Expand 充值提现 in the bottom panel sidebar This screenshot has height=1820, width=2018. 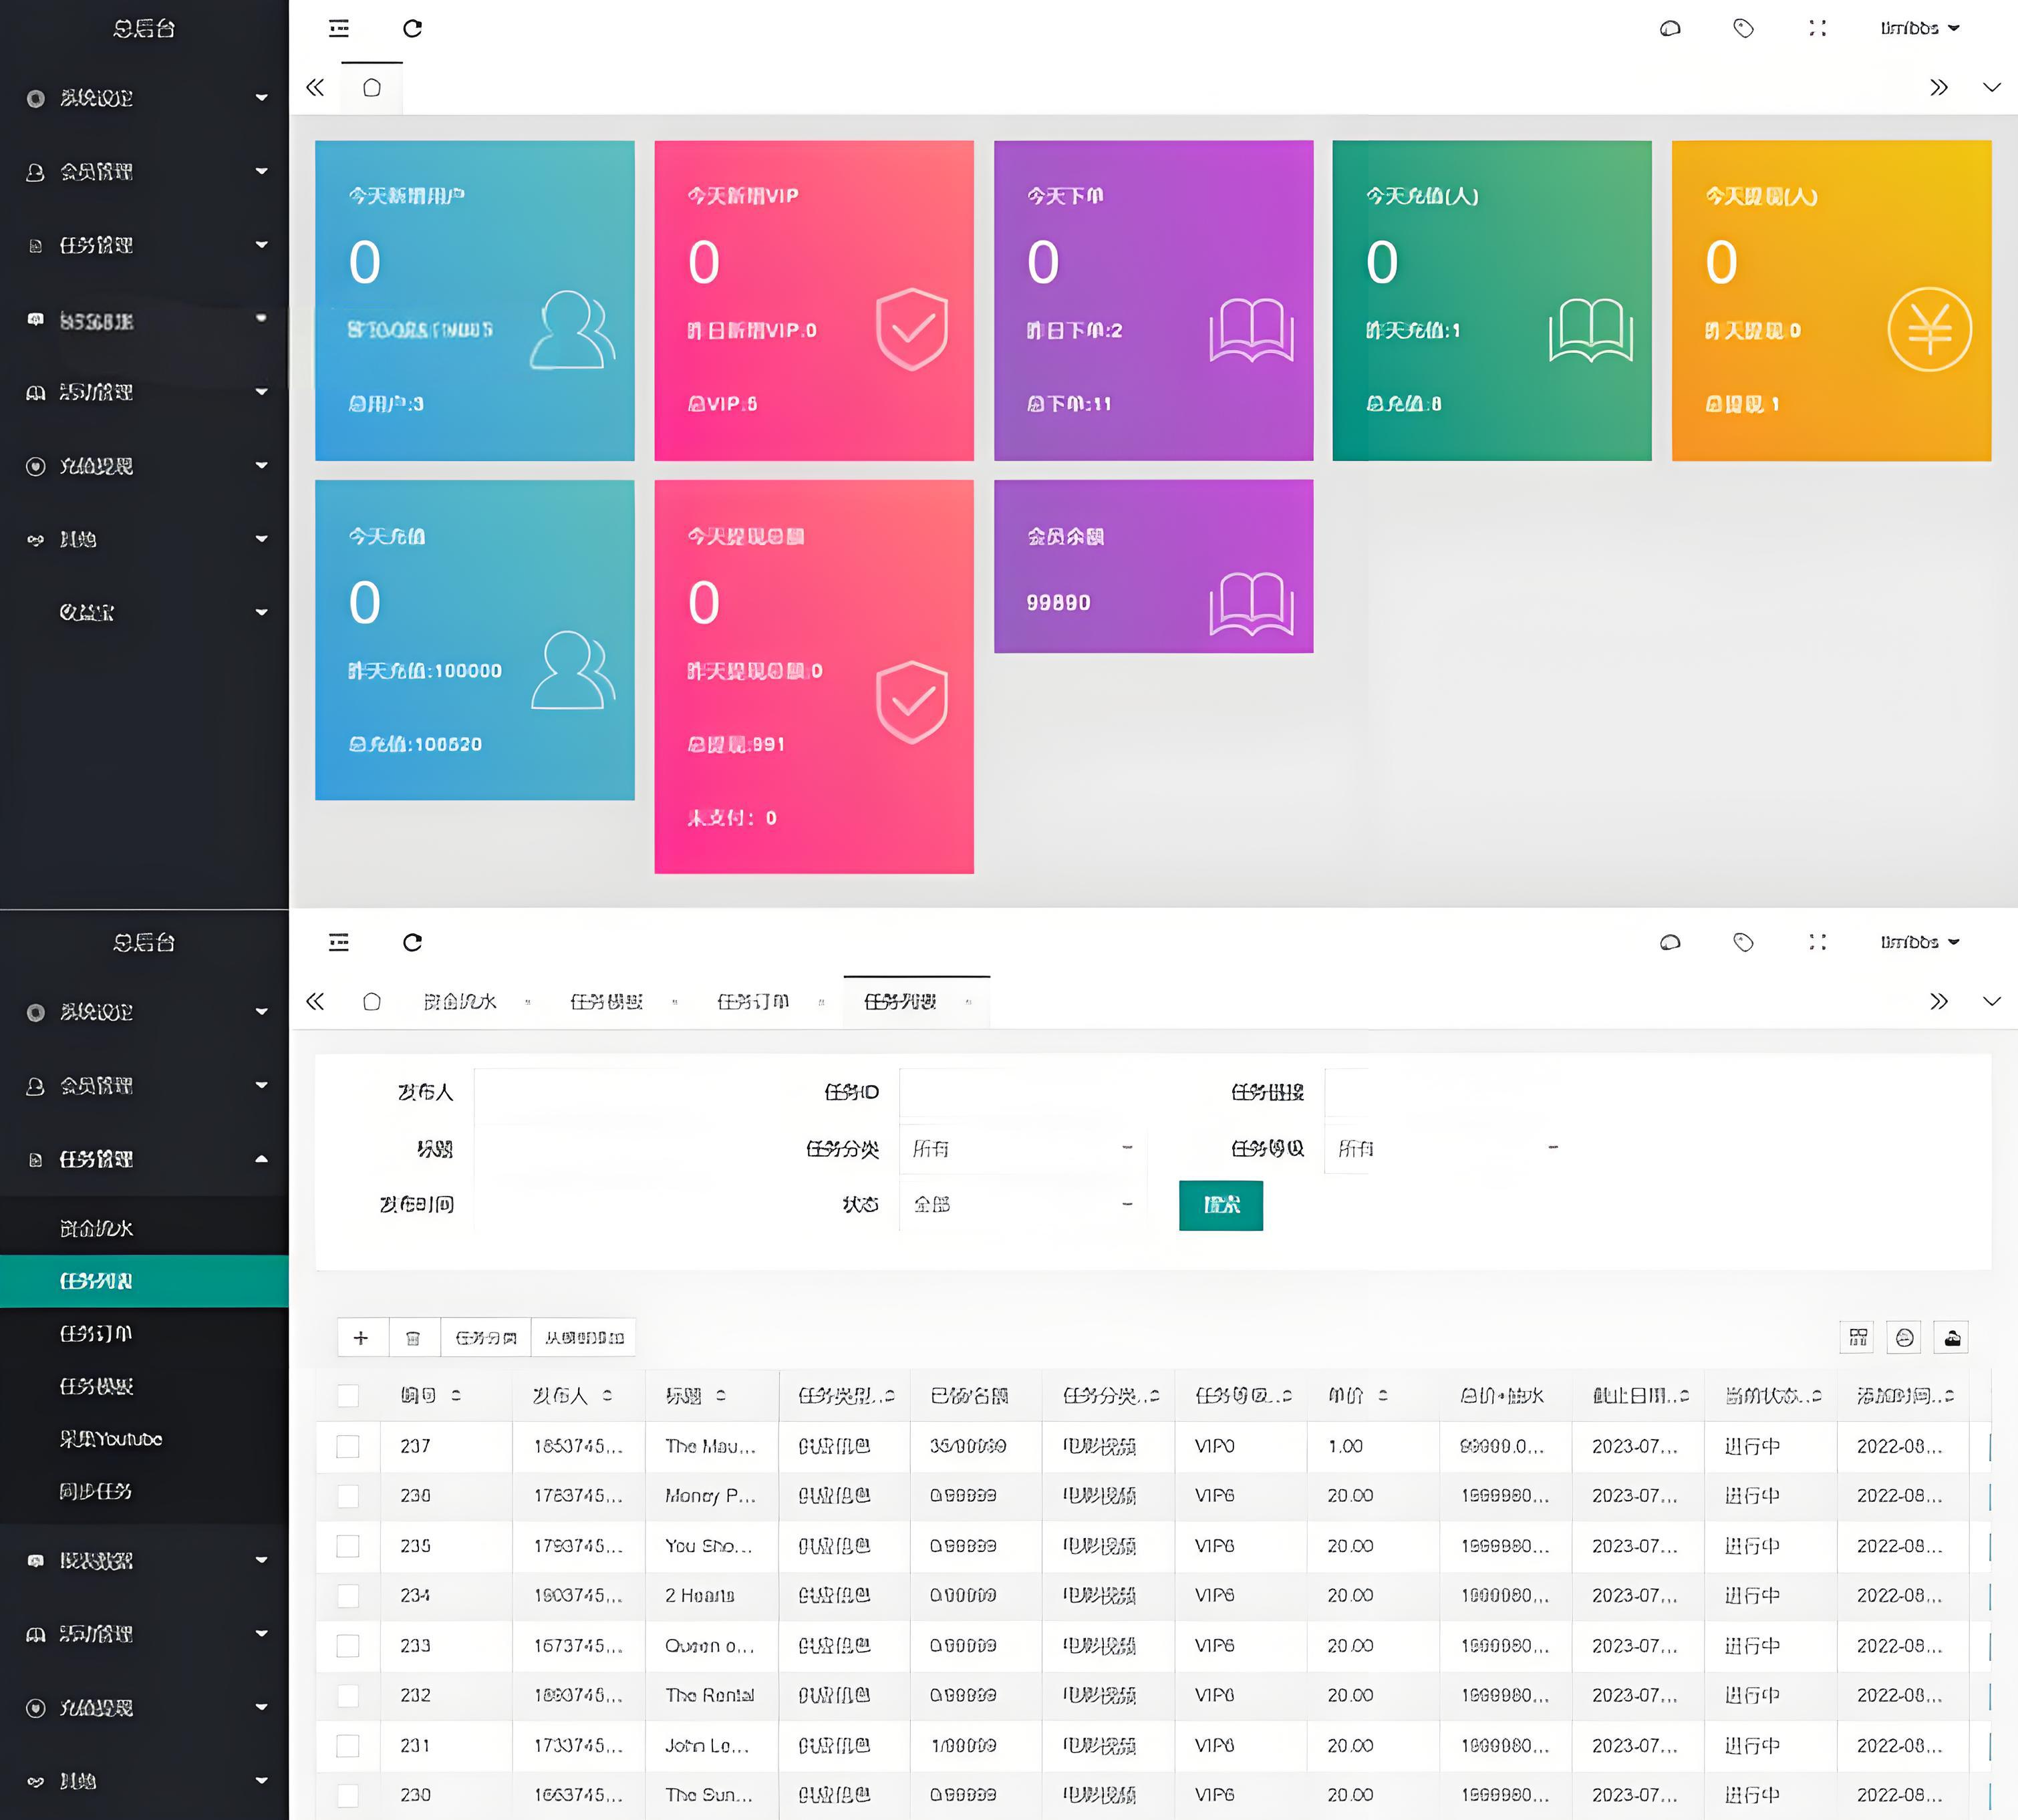point(145,1708)
